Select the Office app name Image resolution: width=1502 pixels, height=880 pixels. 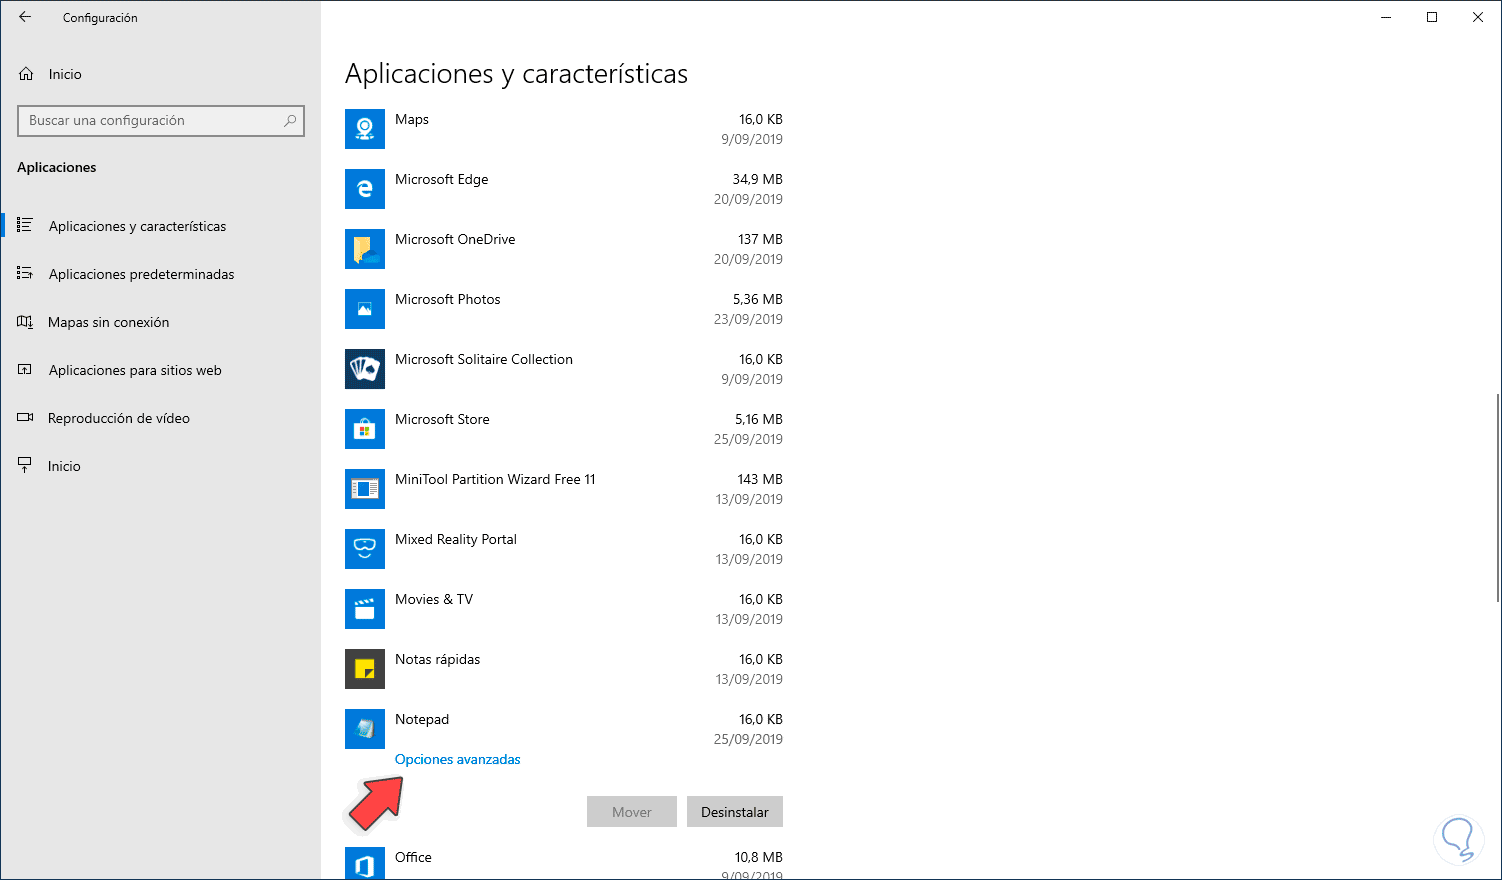point(413,858)
